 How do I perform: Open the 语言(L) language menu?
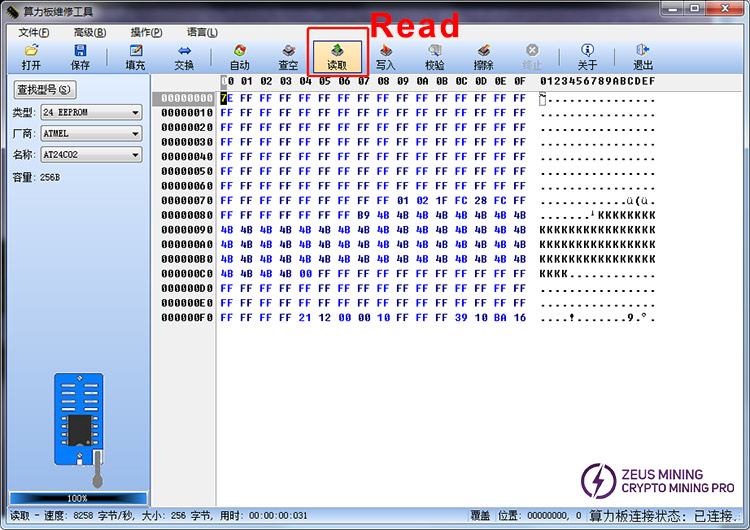201,32
